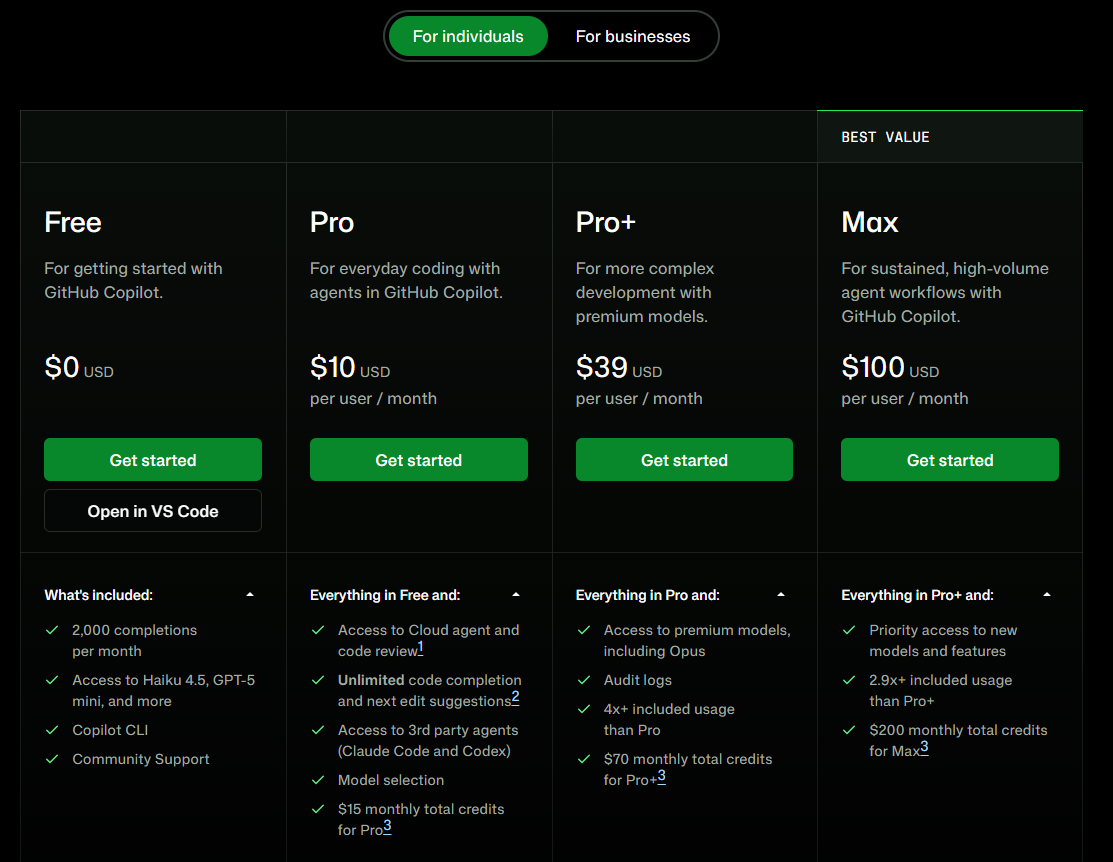Click Get started under Pro plan

coord(419,459)
